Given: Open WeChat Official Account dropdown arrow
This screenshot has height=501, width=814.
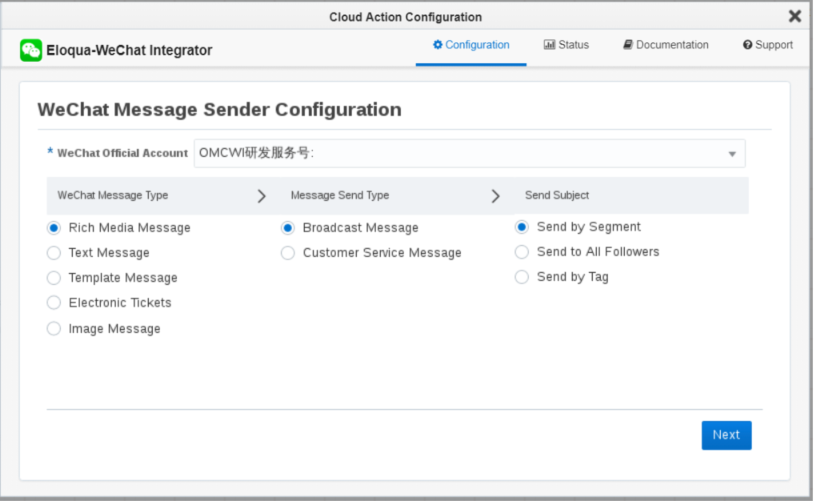Looking at the screenshot, I should 732,154.
